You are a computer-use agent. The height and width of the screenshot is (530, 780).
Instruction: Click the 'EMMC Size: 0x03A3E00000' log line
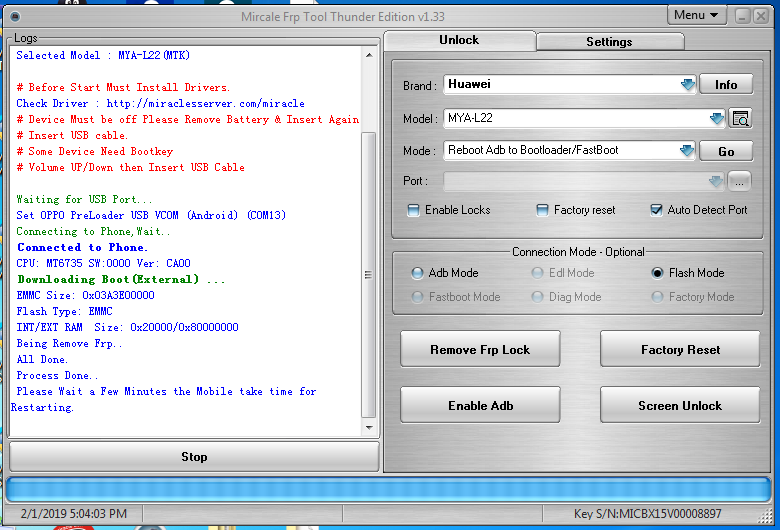coord(85,295)
